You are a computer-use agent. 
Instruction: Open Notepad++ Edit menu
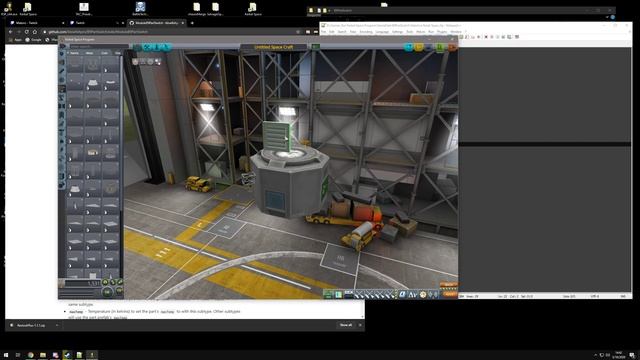coord(331,32)
